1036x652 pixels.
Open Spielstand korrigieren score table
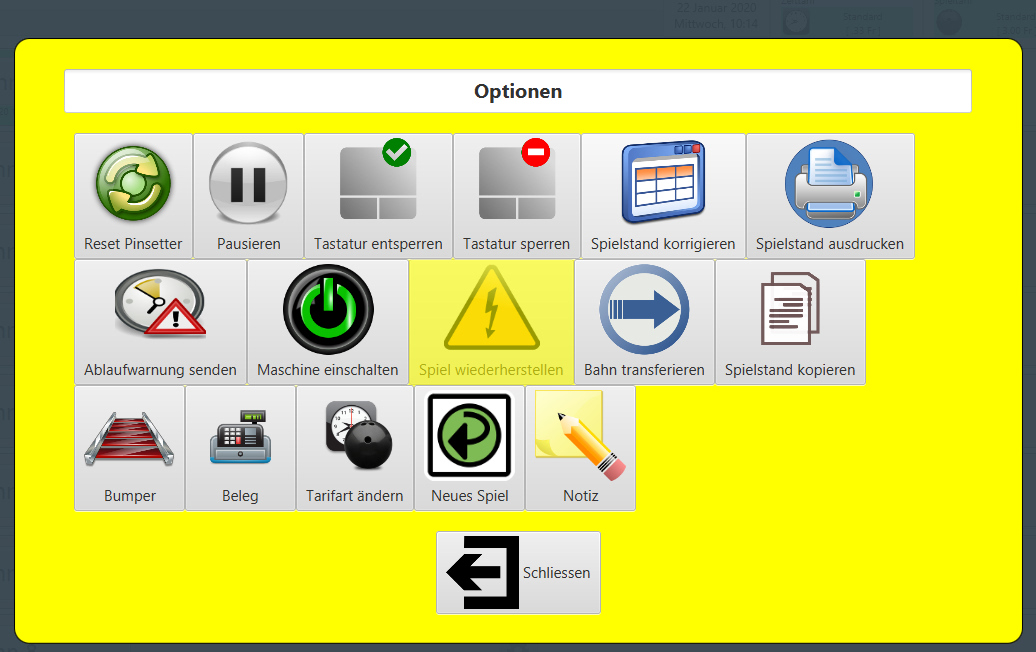663,196
